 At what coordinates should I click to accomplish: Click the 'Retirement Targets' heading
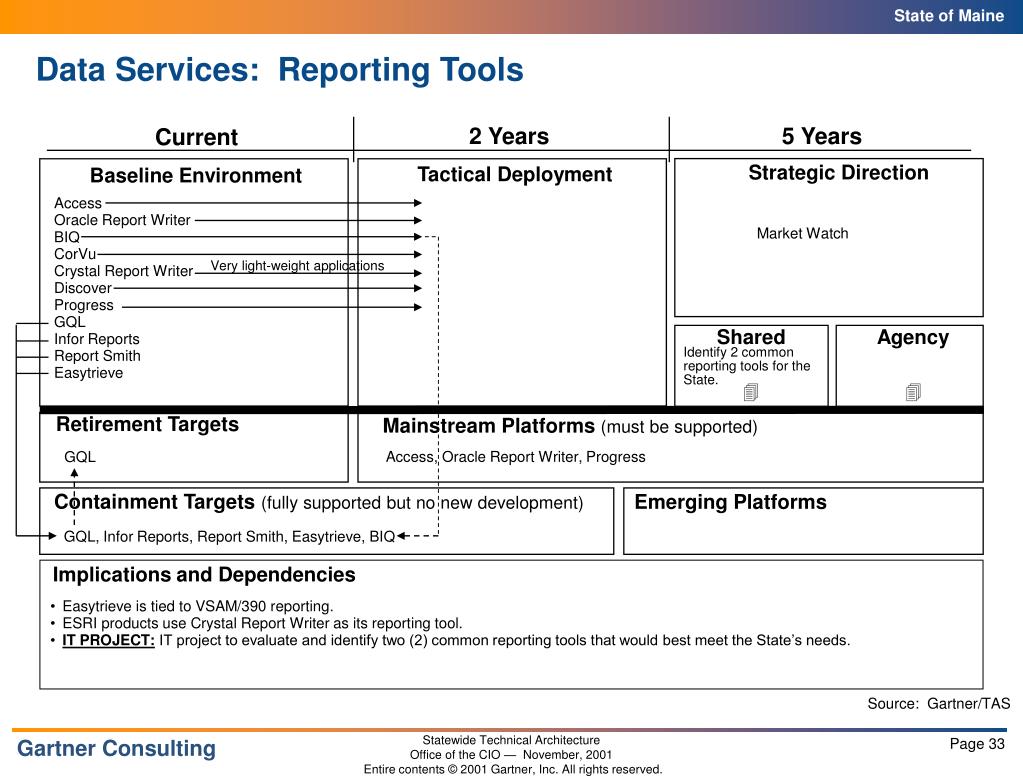[x=147, y=425]
